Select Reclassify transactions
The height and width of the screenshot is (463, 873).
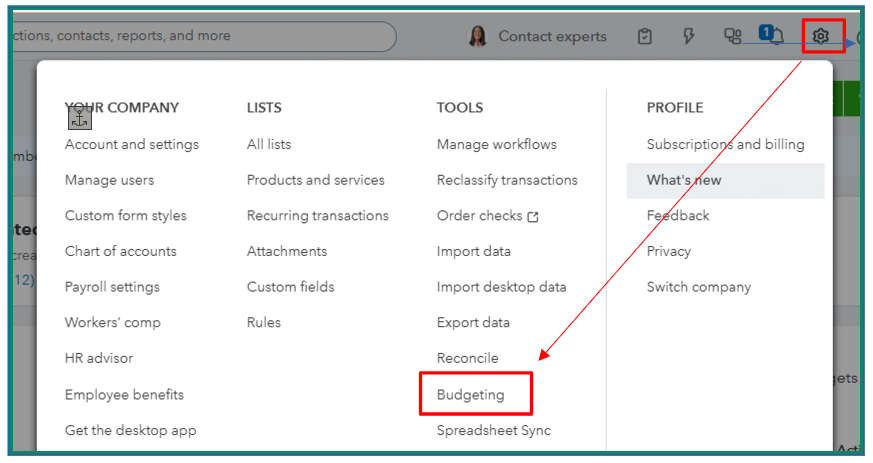click(507, 180)
